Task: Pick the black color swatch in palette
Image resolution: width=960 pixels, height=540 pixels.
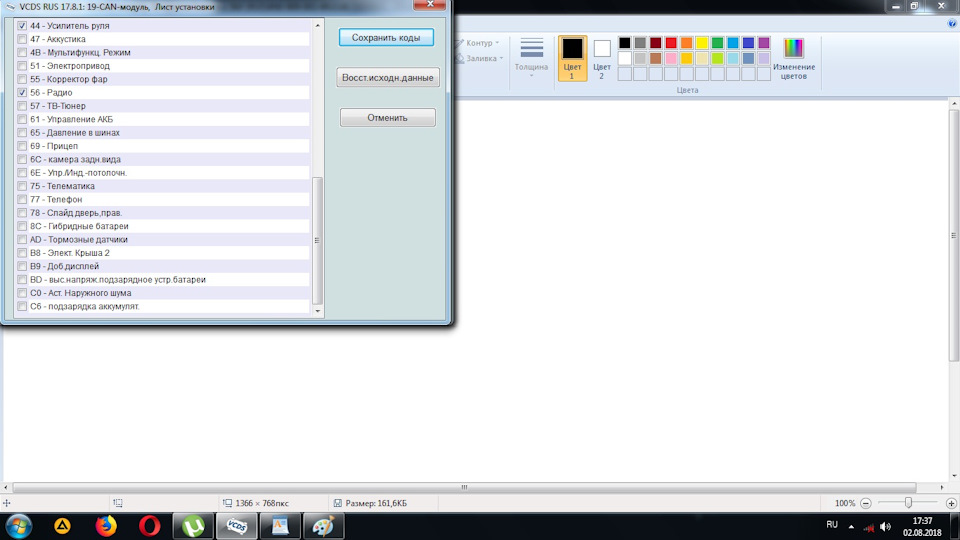Action: click(624, 43)
